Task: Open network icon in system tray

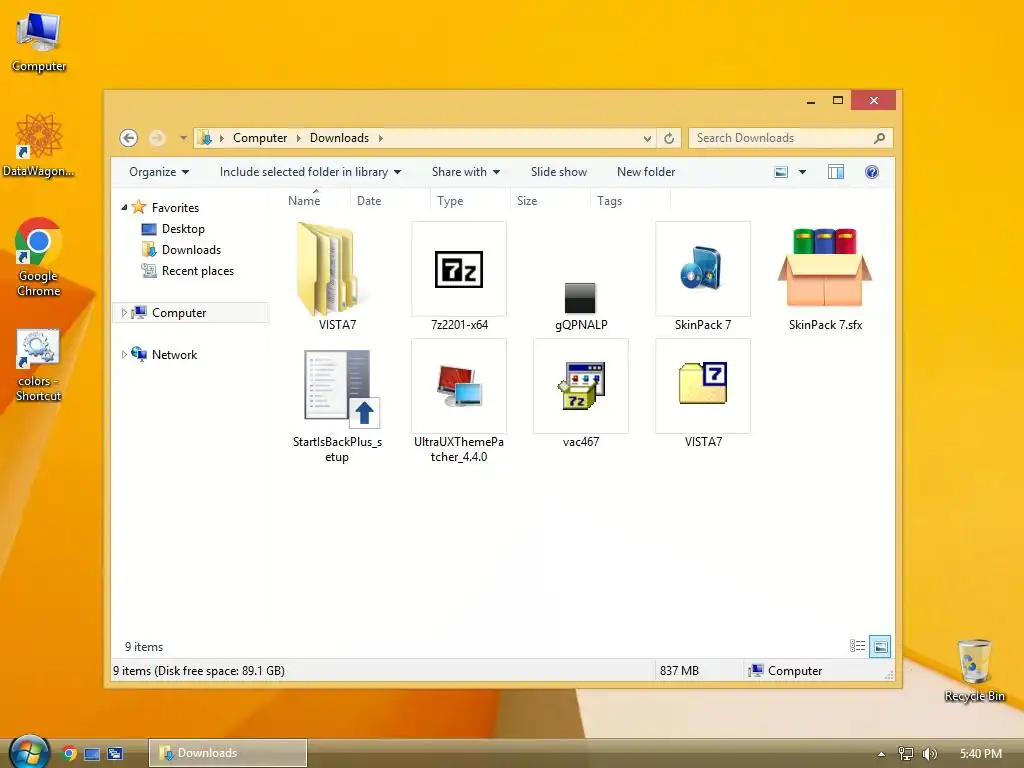Action: point(905,754)
